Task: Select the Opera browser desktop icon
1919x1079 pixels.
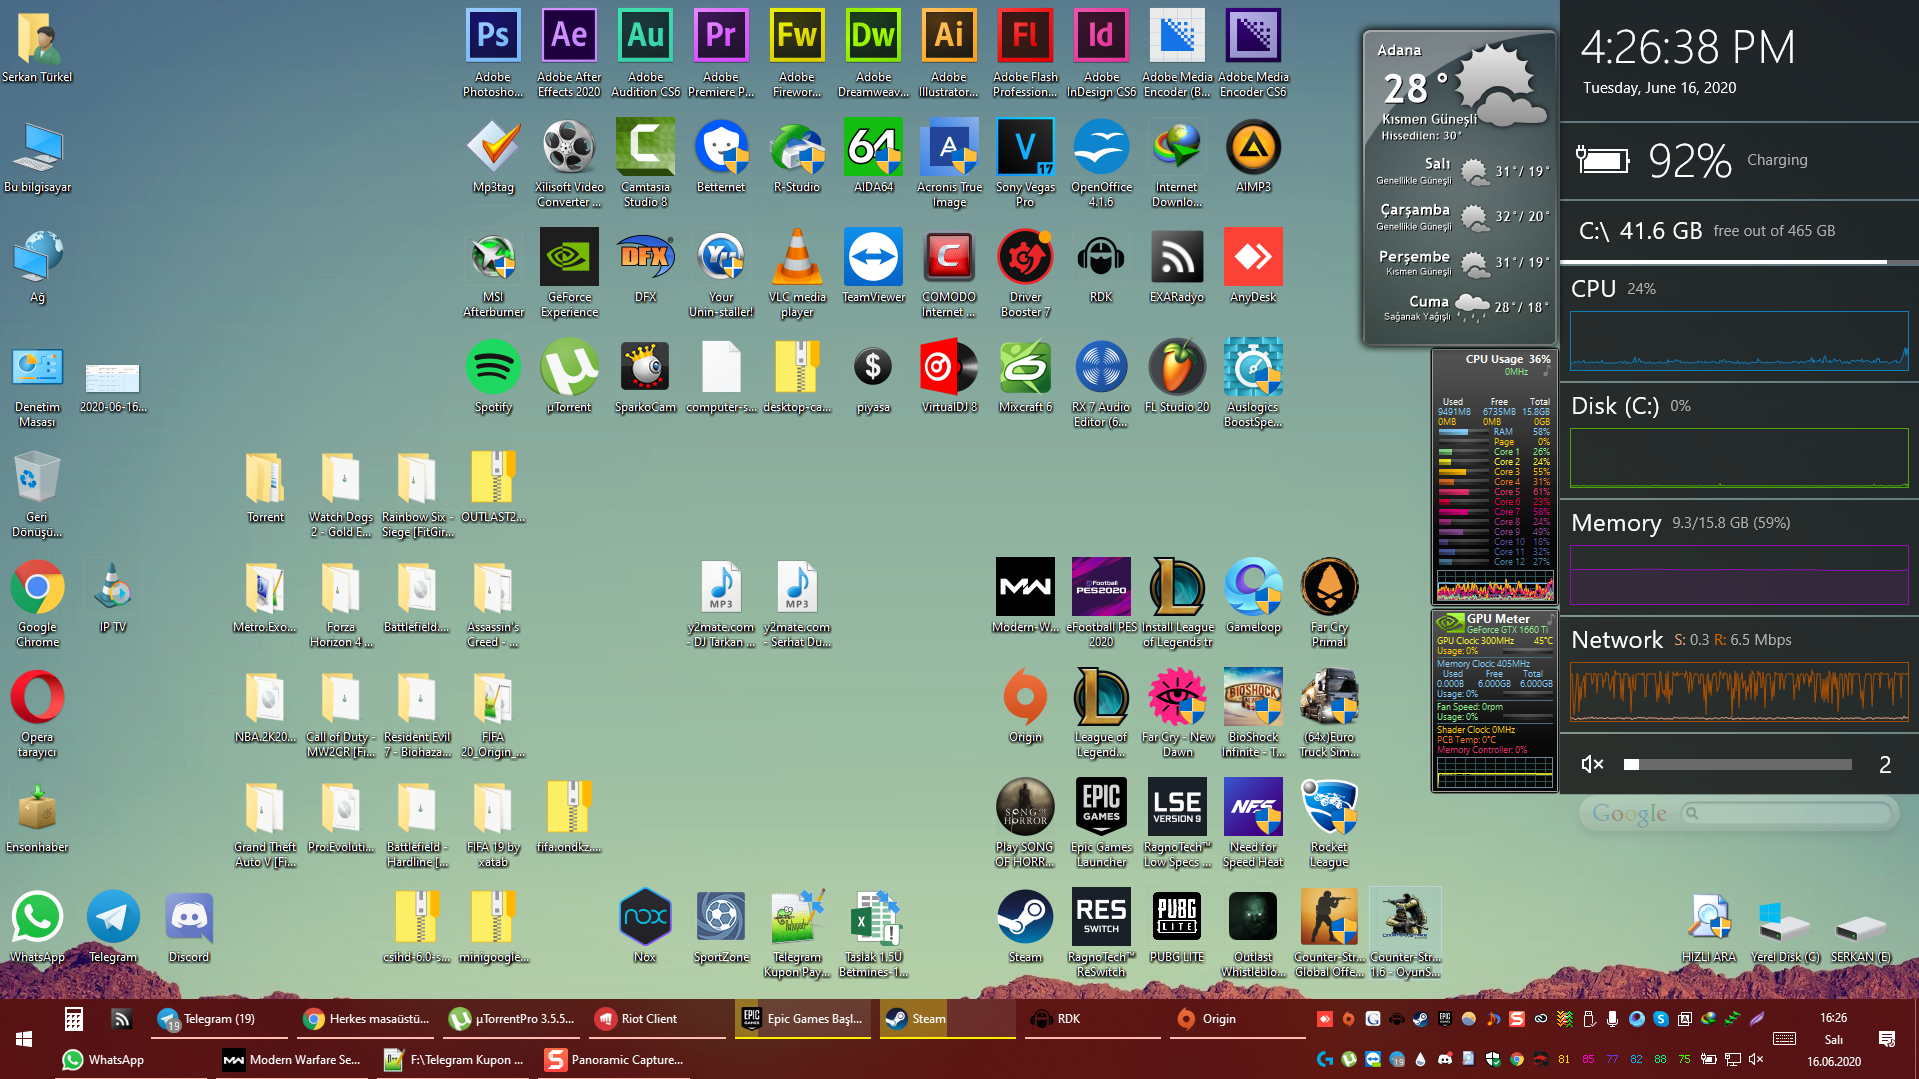Action: pyautogui.click(x=37, y=713)
